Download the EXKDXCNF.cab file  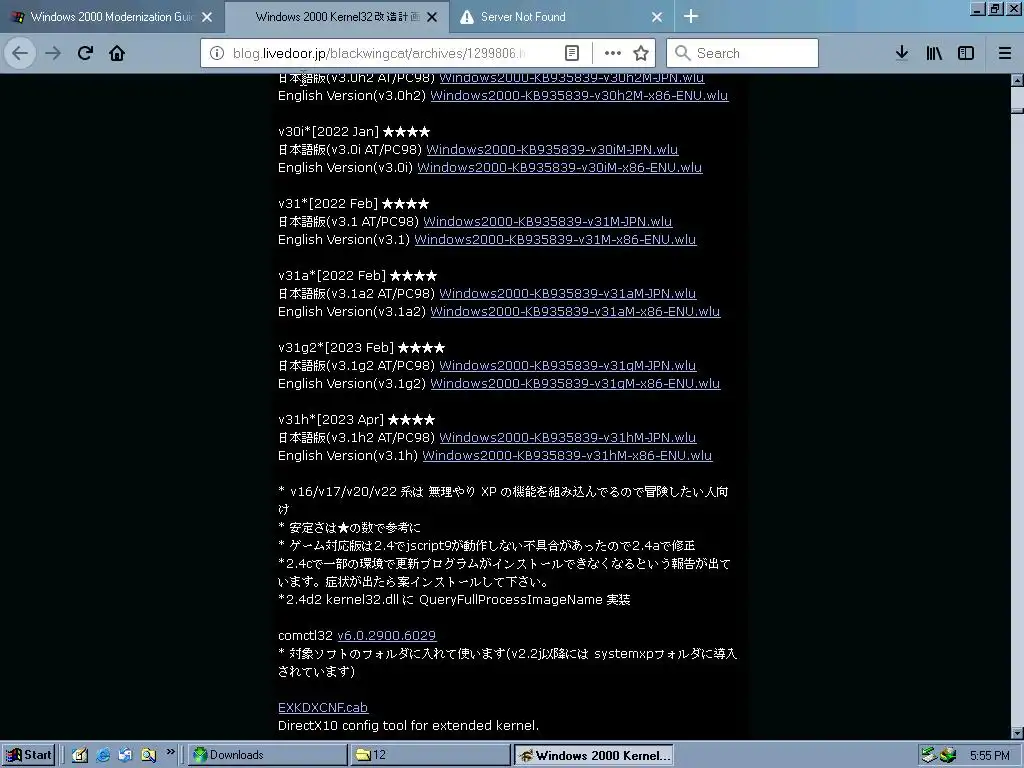pos(323,707)
